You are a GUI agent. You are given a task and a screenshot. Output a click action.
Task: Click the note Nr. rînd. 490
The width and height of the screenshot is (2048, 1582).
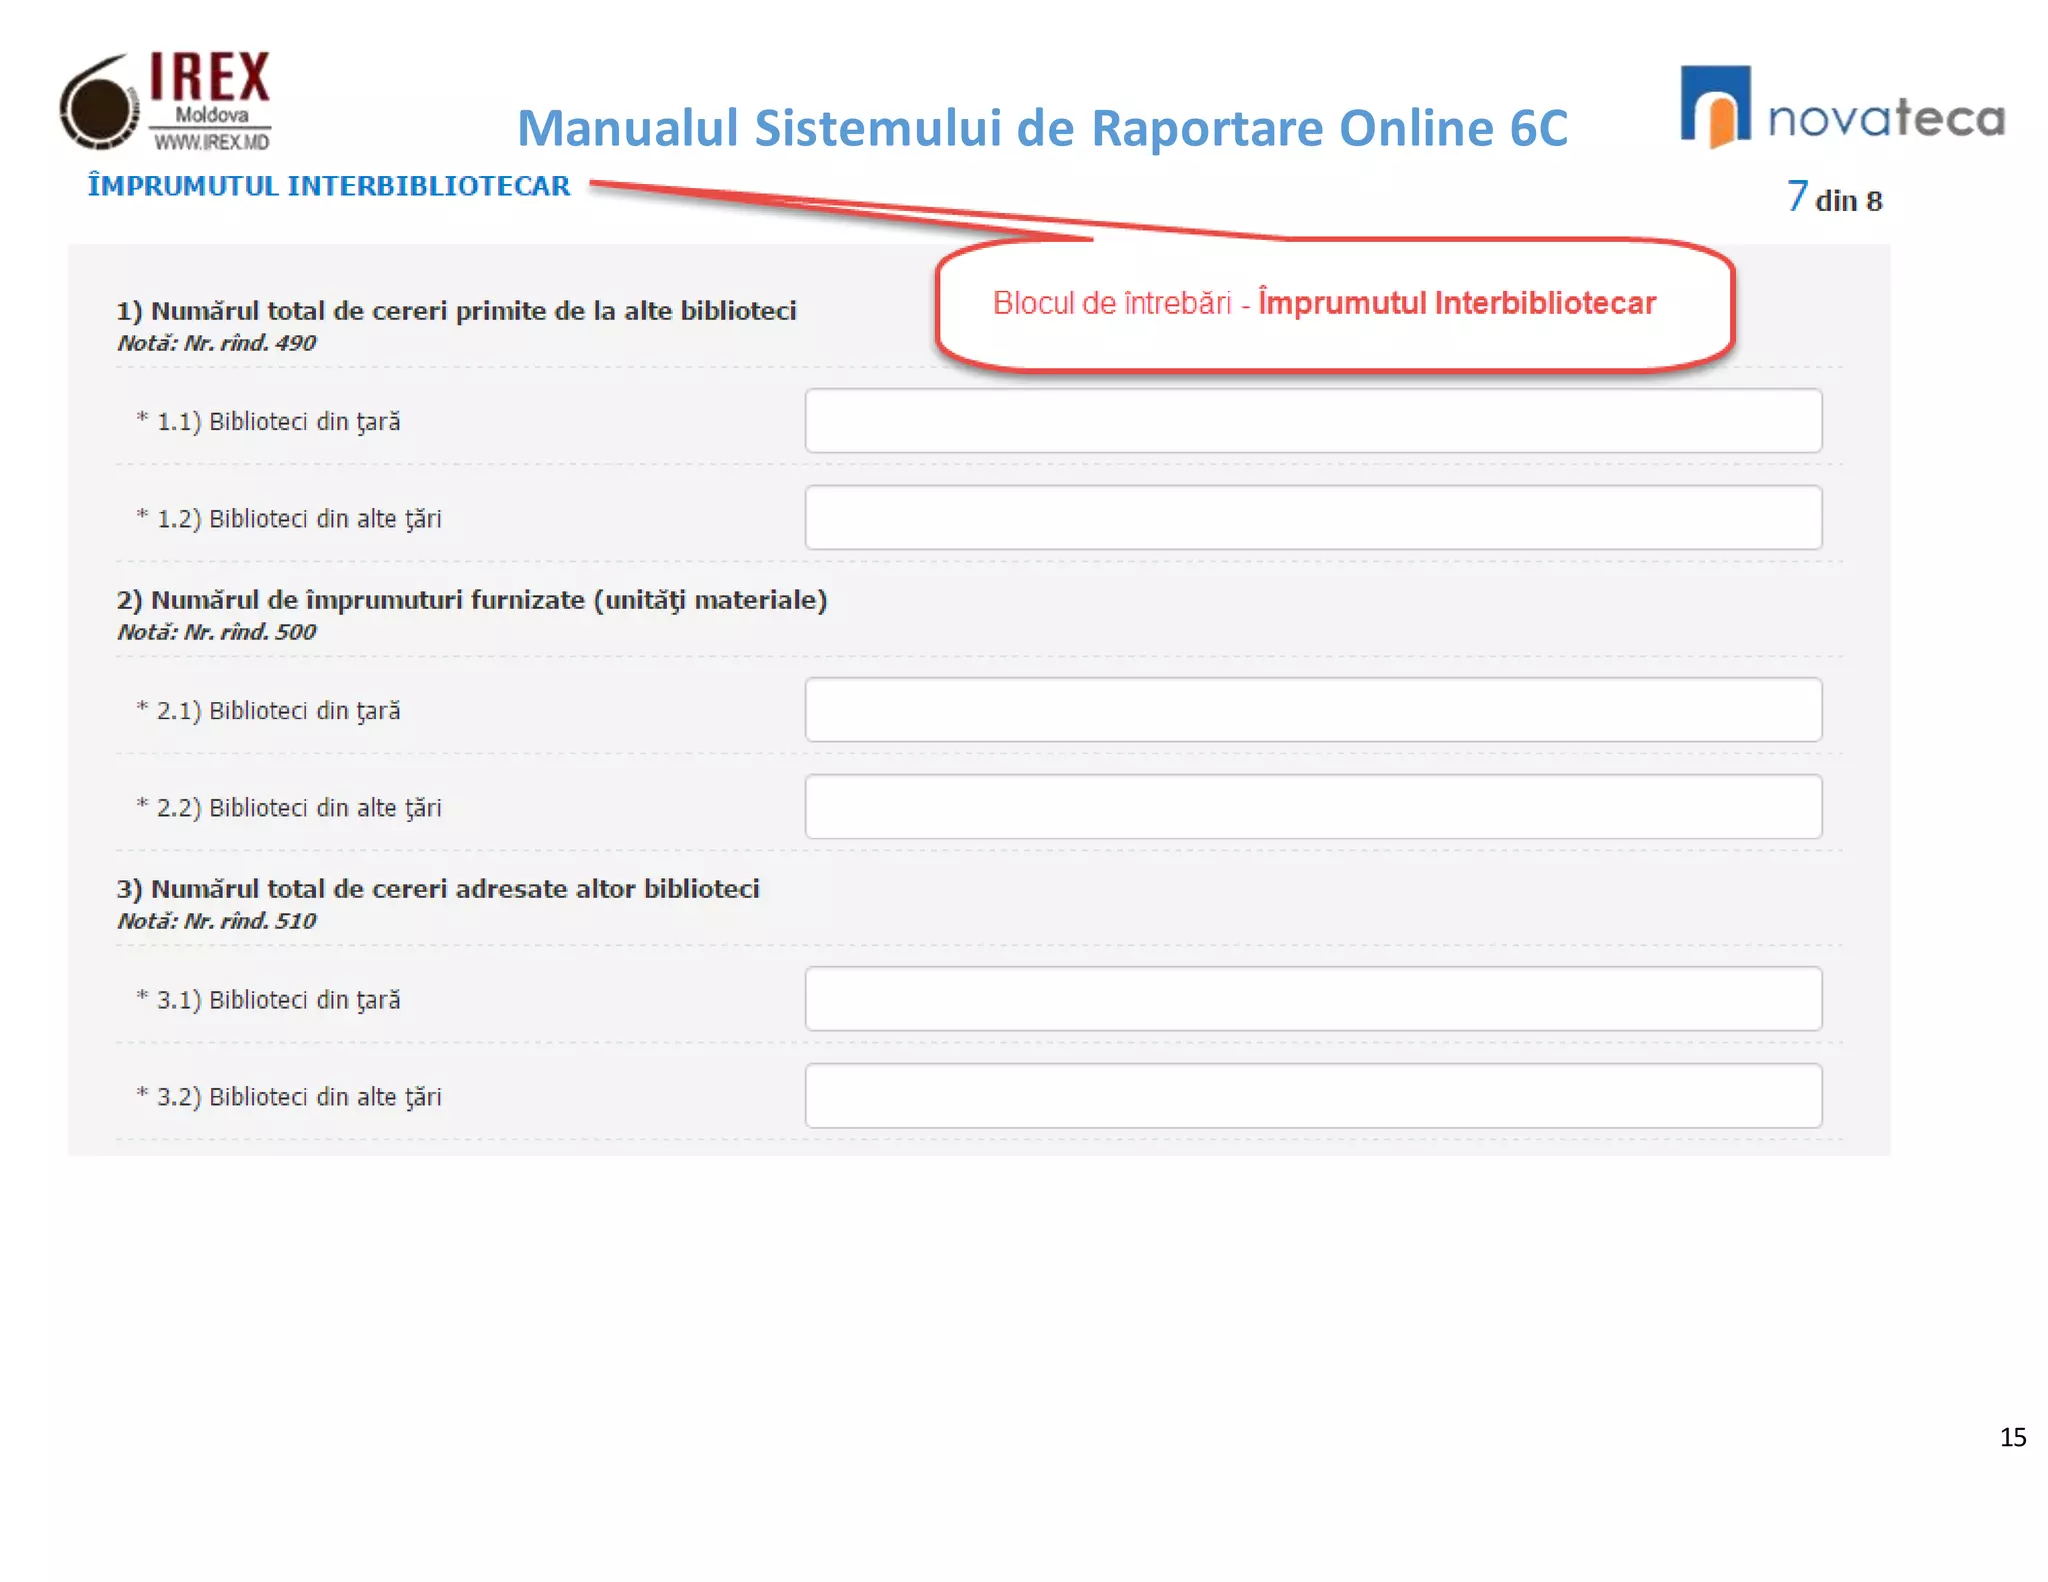(216, 343)
